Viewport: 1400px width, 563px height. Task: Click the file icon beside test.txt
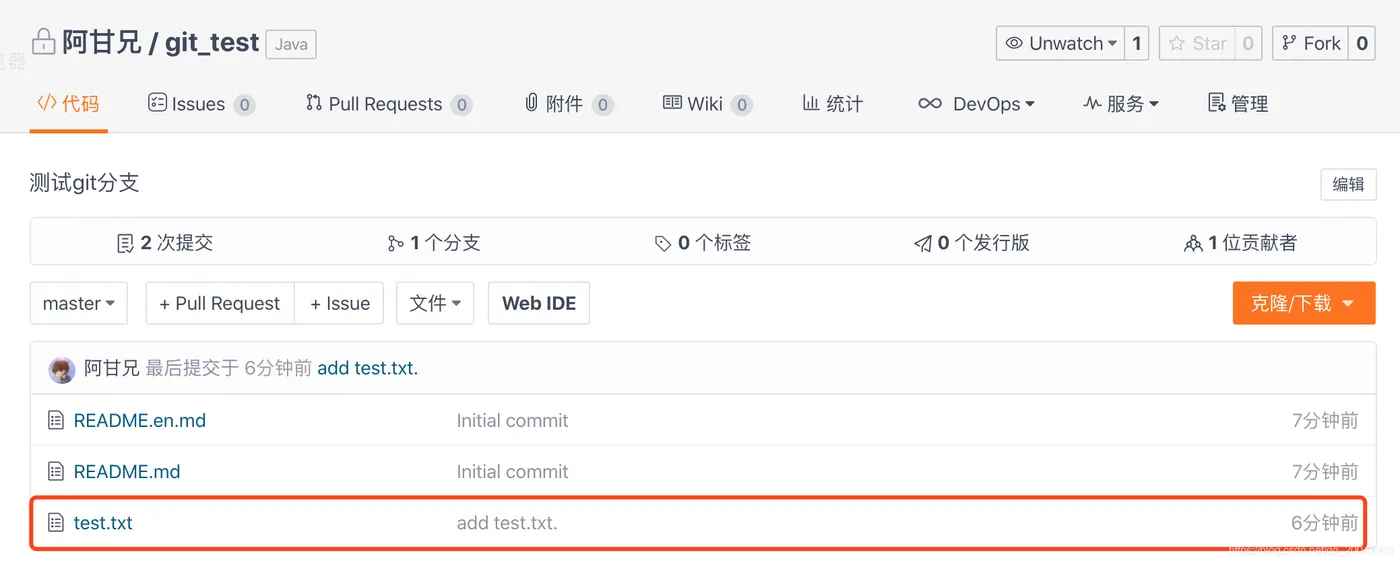pos(56,523)
